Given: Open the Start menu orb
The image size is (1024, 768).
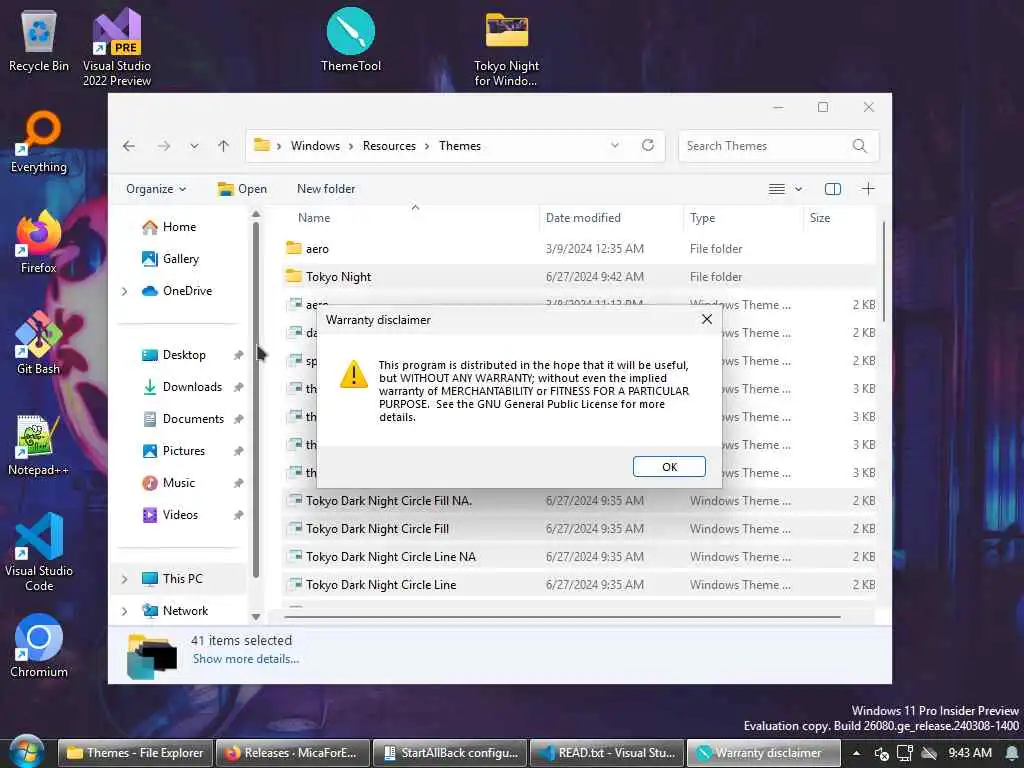Looking at the screenshot, I should [x=26, y=752].
